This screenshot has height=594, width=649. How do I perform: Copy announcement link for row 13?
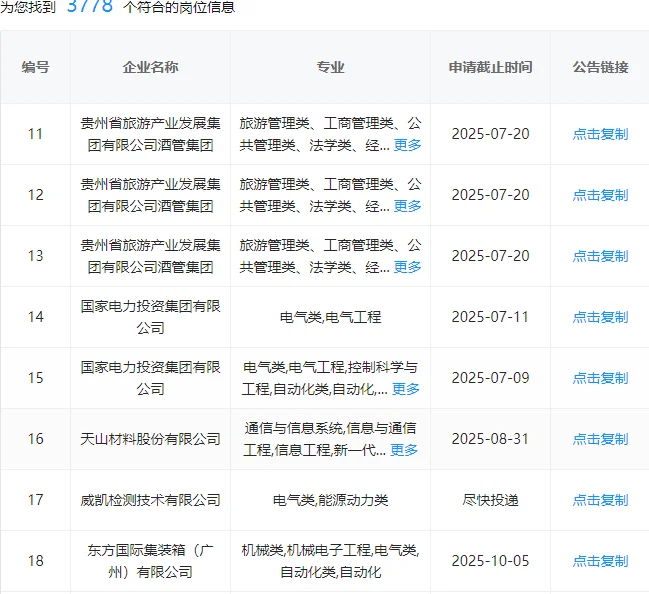tap(600, 256)
